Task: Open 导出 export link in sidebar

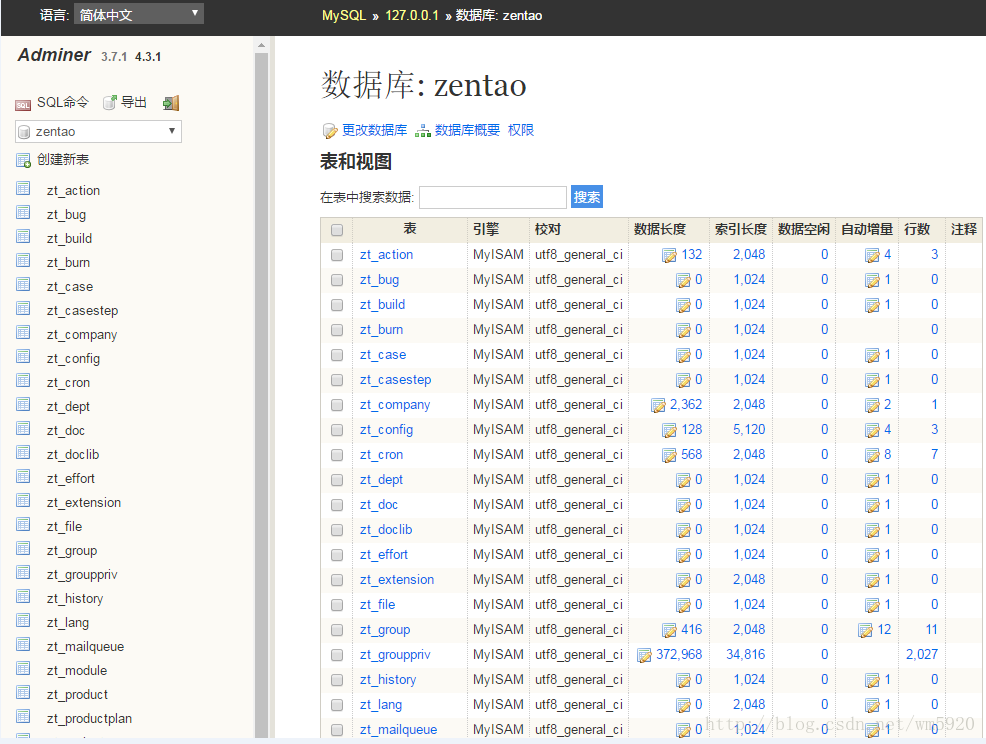Action: (133, 103)
